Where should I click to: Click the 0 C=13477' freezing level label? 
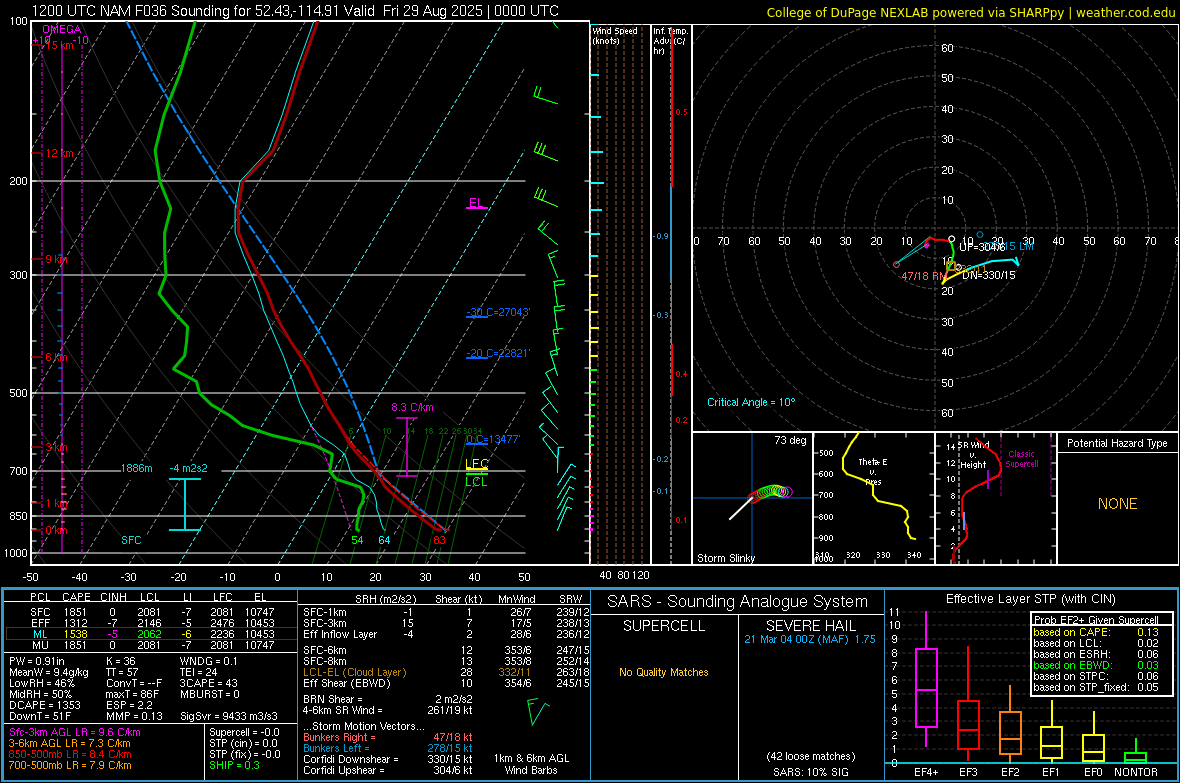493,440
